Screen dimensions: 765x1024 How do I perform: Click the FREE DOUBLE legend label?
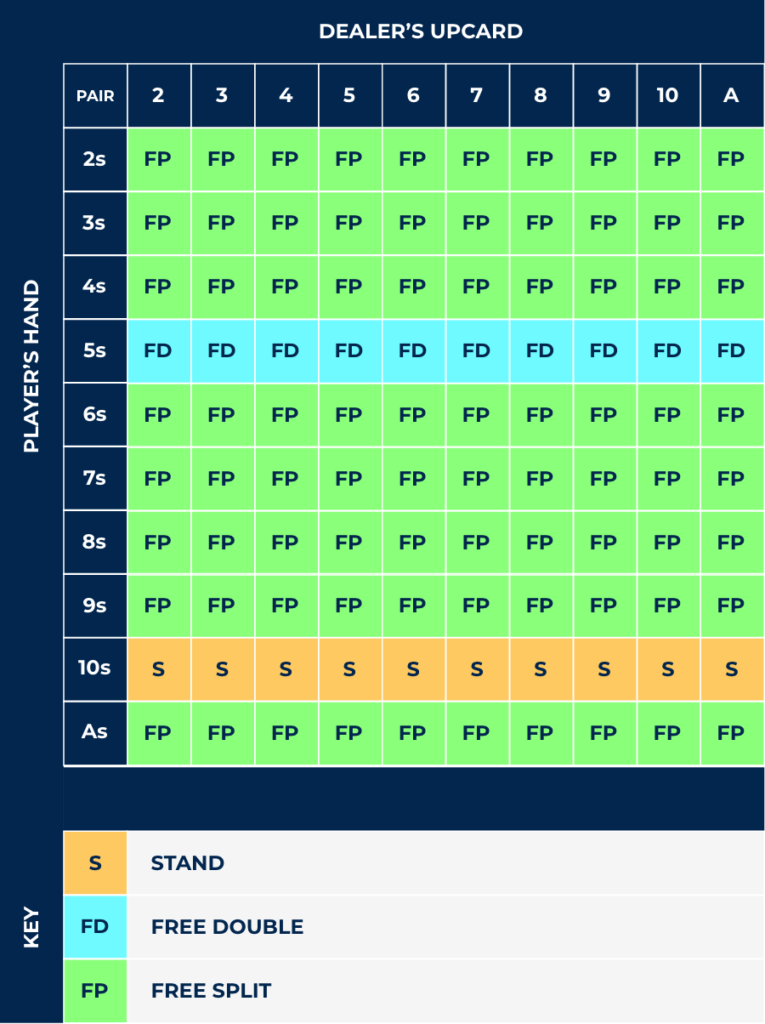click(227, 927)
